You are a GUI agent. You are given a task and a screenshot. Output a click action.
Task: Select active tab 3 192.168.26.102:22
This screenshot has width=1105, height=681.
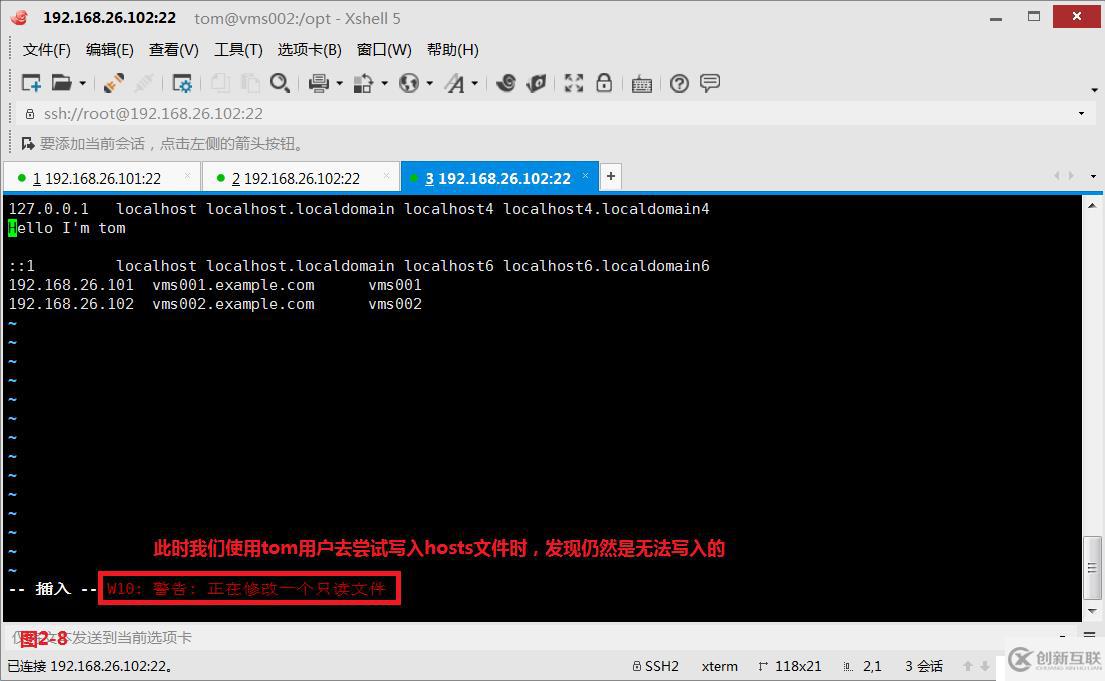498,178
